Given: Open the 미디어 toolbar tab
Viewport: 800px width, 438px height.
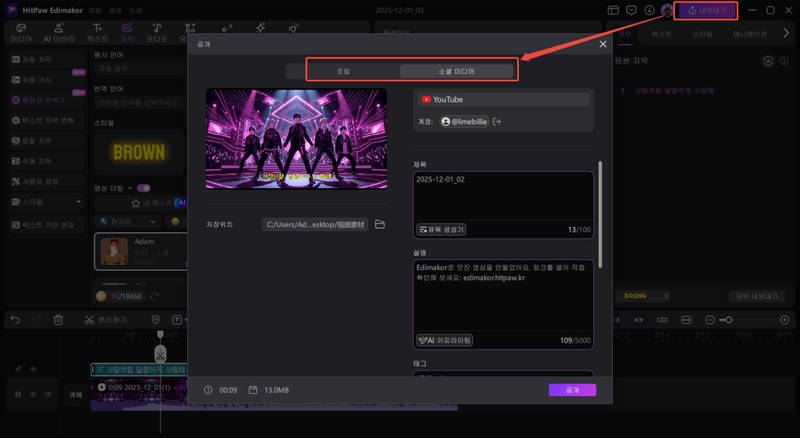Looking at the screenshot, I should (21, 33).
